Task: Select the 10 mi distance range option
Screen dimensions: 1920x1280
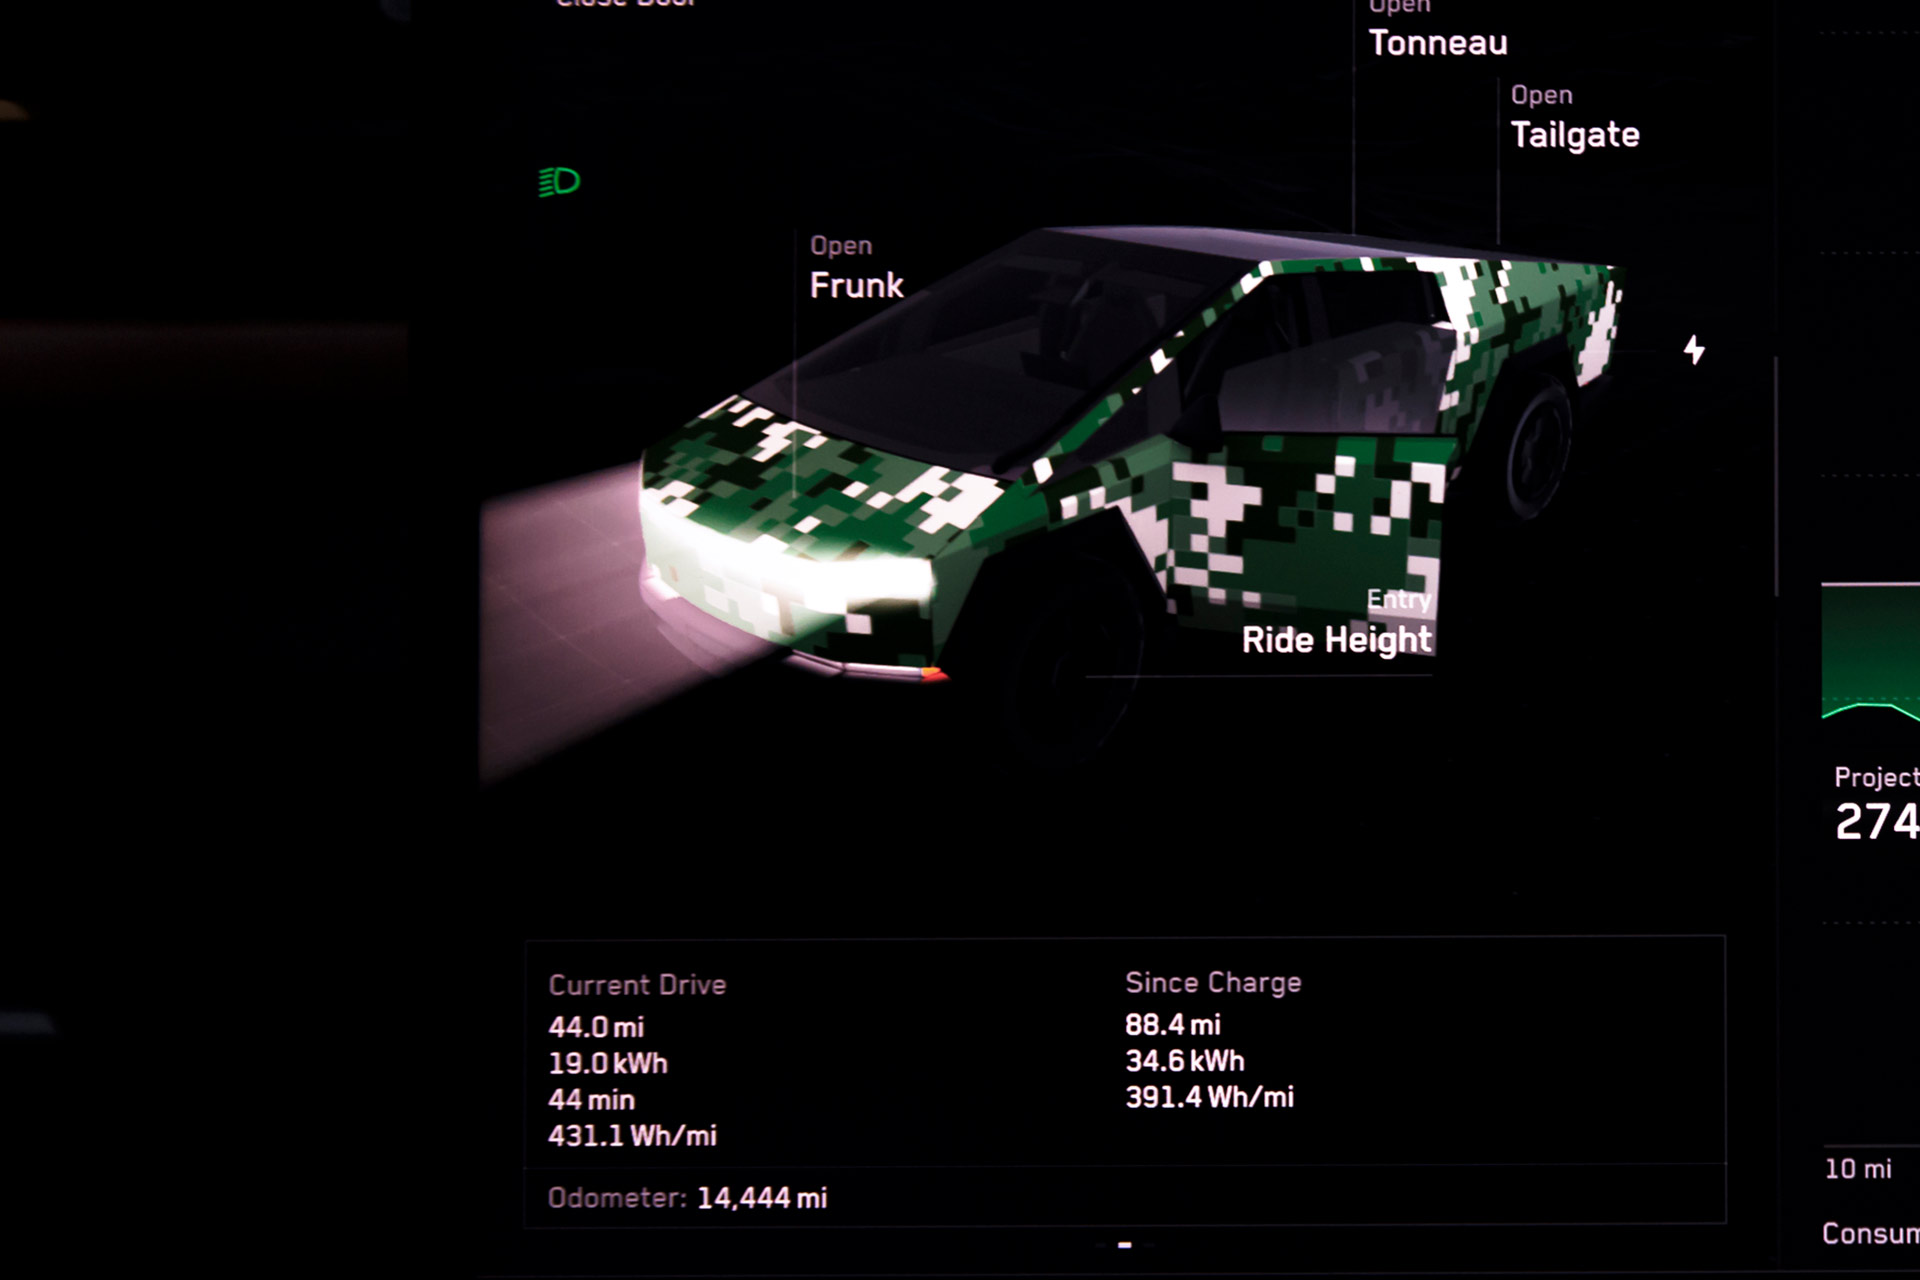Action: pos(1858,1168)
